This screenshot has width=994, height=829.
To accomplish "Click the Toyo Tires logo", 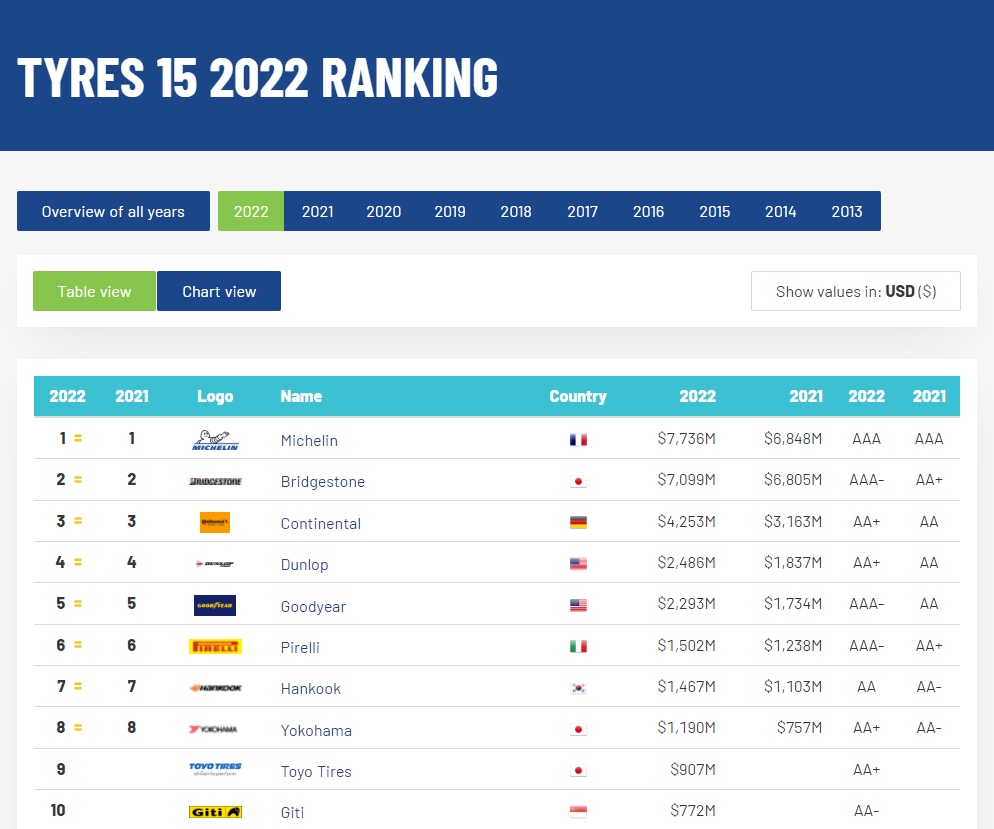I will tap(216, 769).
